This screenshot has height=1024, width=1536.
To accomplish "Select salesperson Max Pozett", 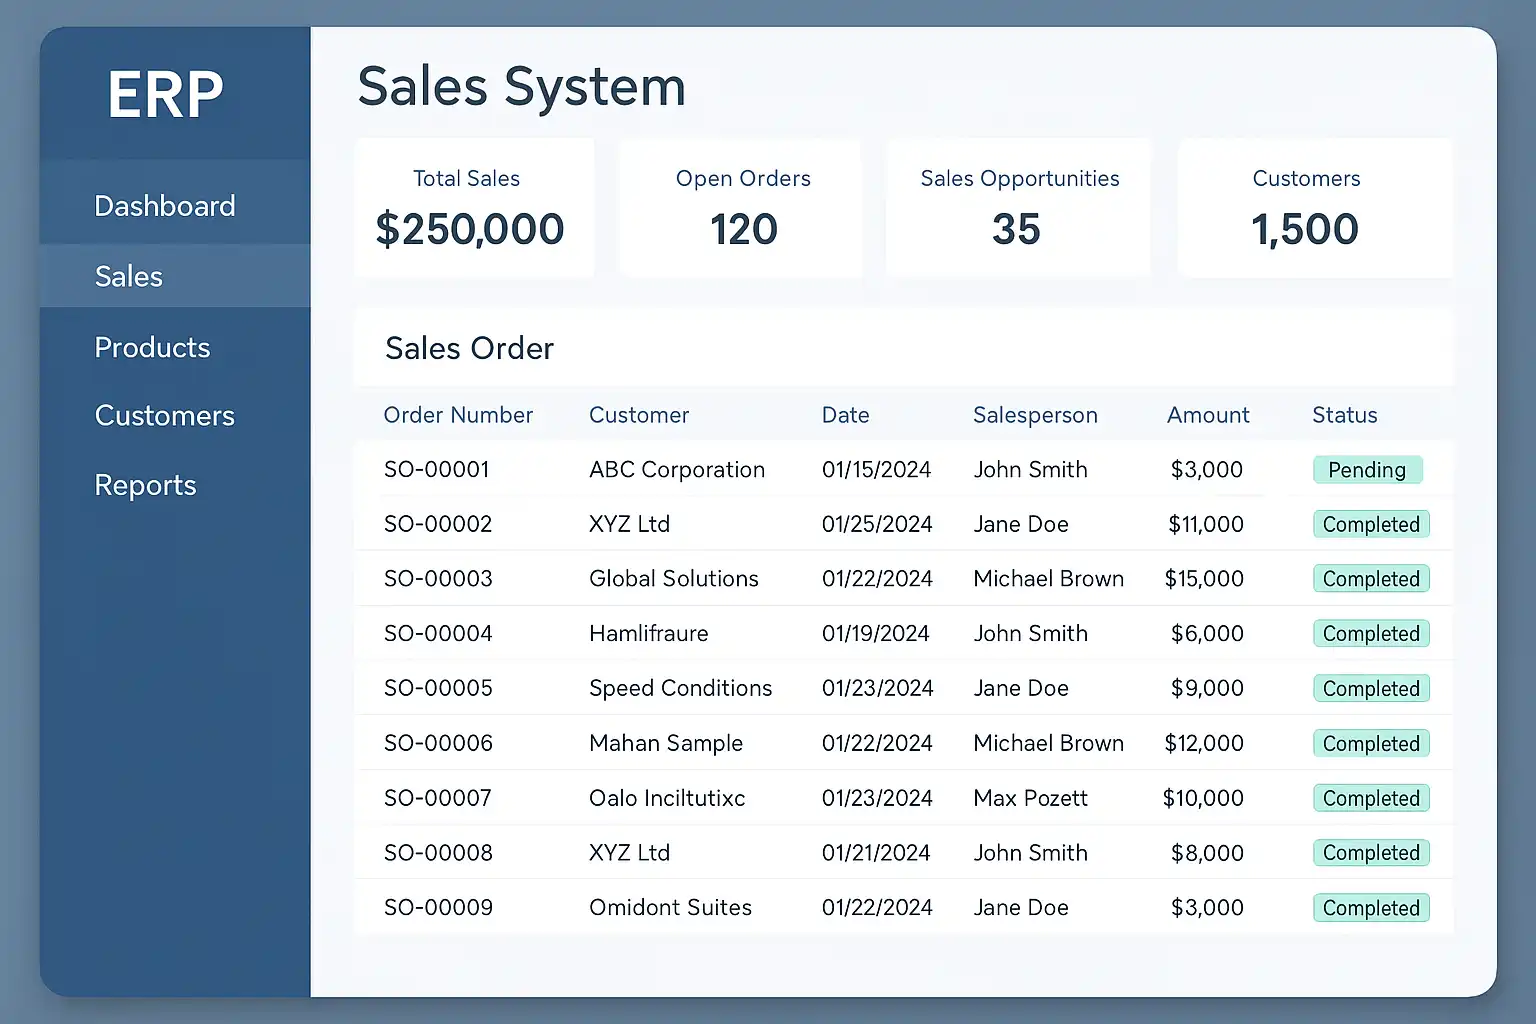I will [x=1030, y=798].
